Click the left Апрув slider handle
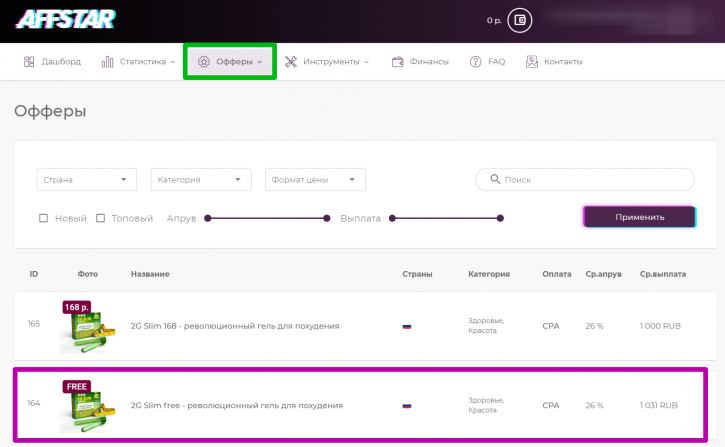The image size is (725, 447). click(x=208, y=218)
